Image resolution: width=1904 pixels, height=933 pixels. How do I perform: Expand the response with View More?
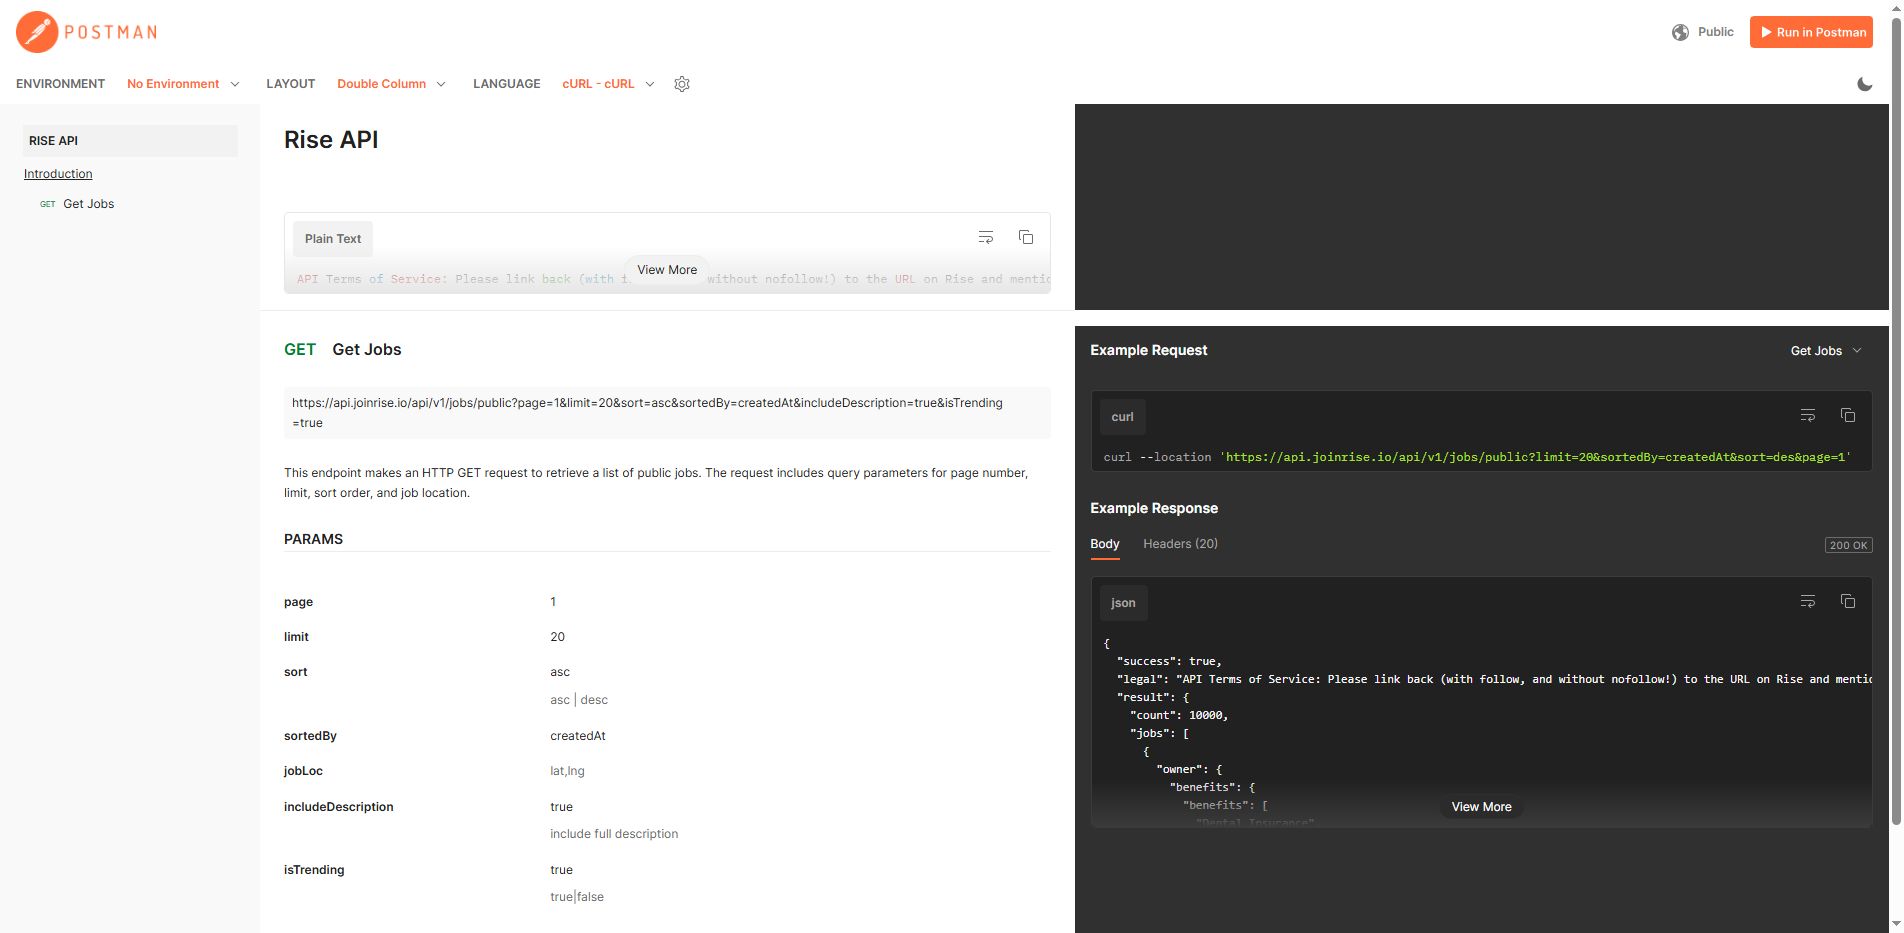(x=1481, y=806)
